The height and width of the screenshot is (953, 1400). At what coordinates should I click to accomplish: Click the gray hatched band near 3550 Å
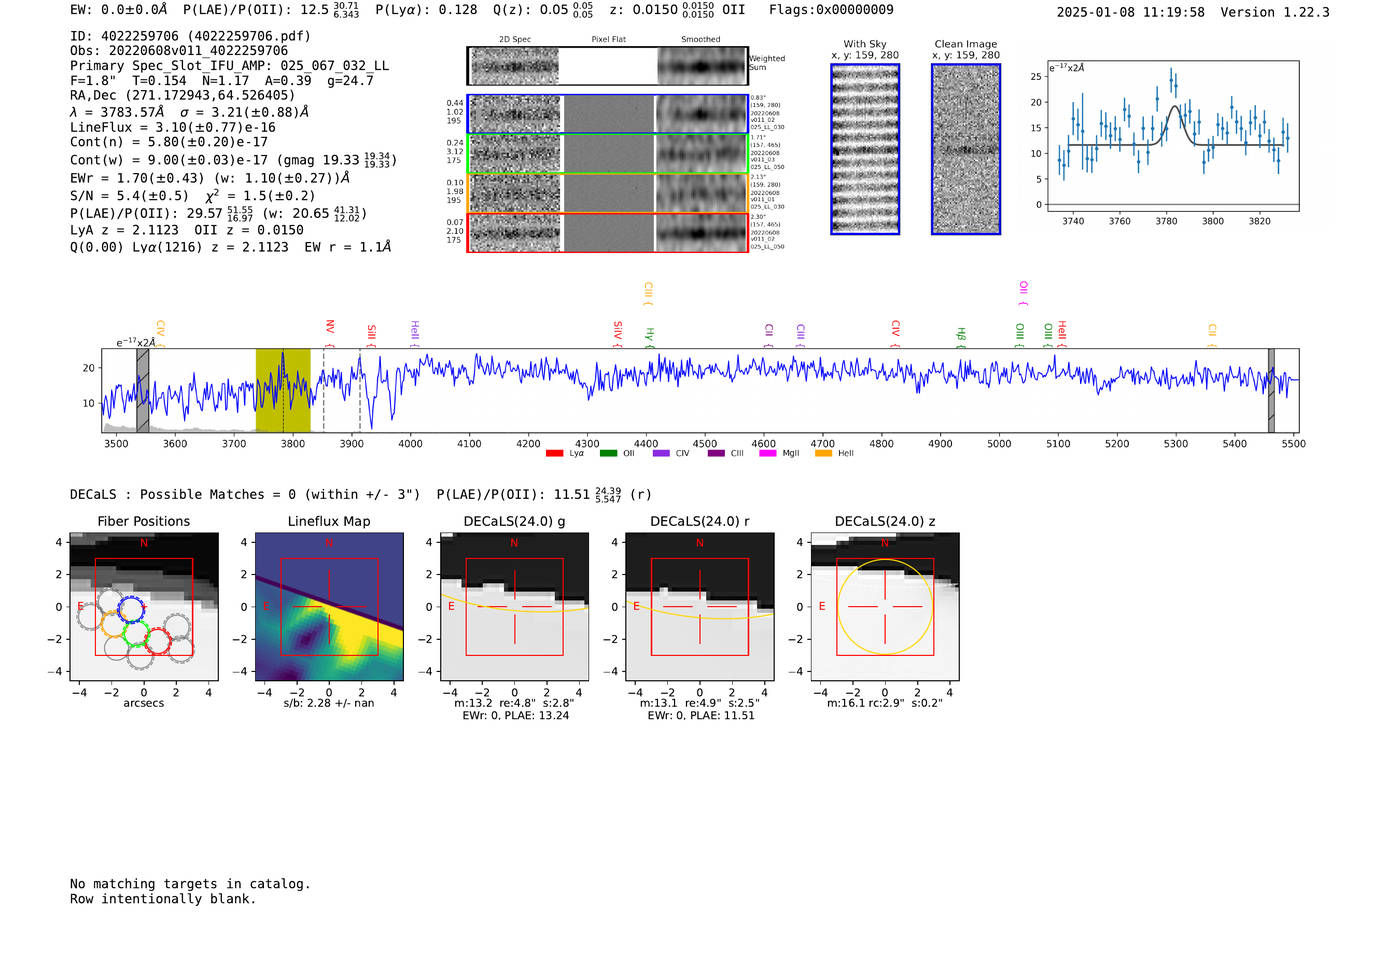pyautogui.click(x=143, y=390)
